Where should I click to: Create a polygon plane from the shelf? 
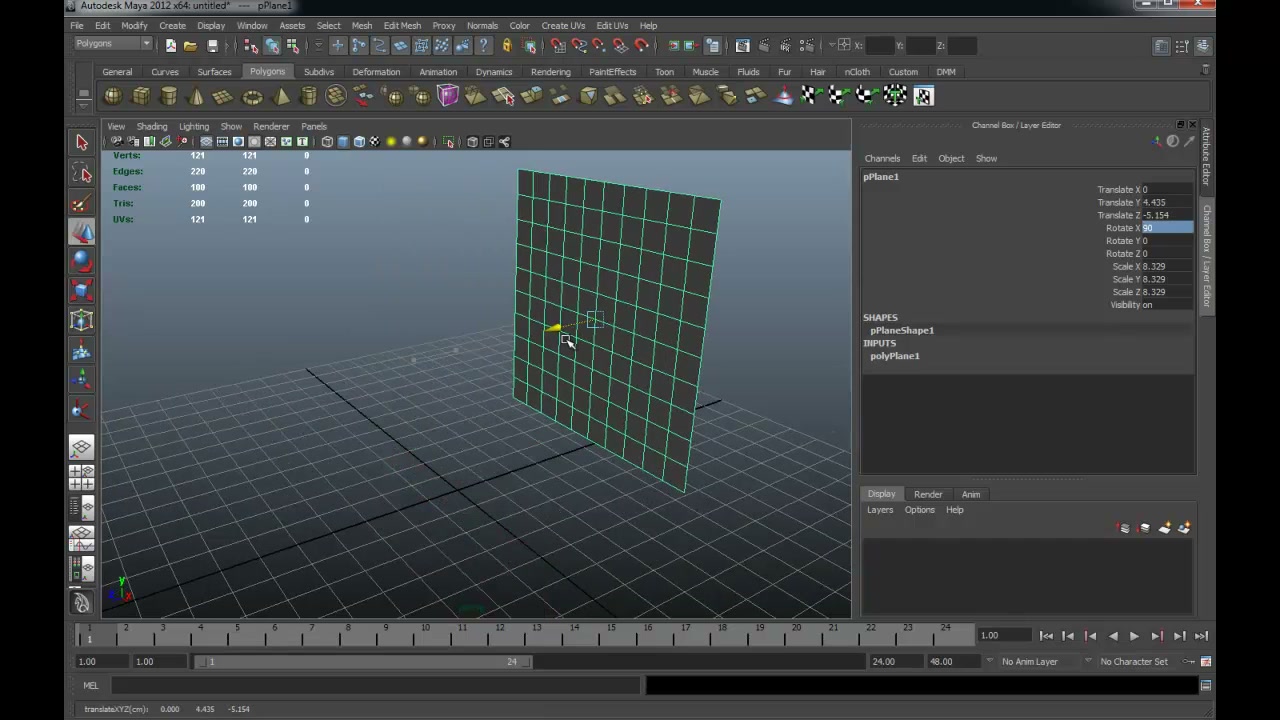point(224,96)
